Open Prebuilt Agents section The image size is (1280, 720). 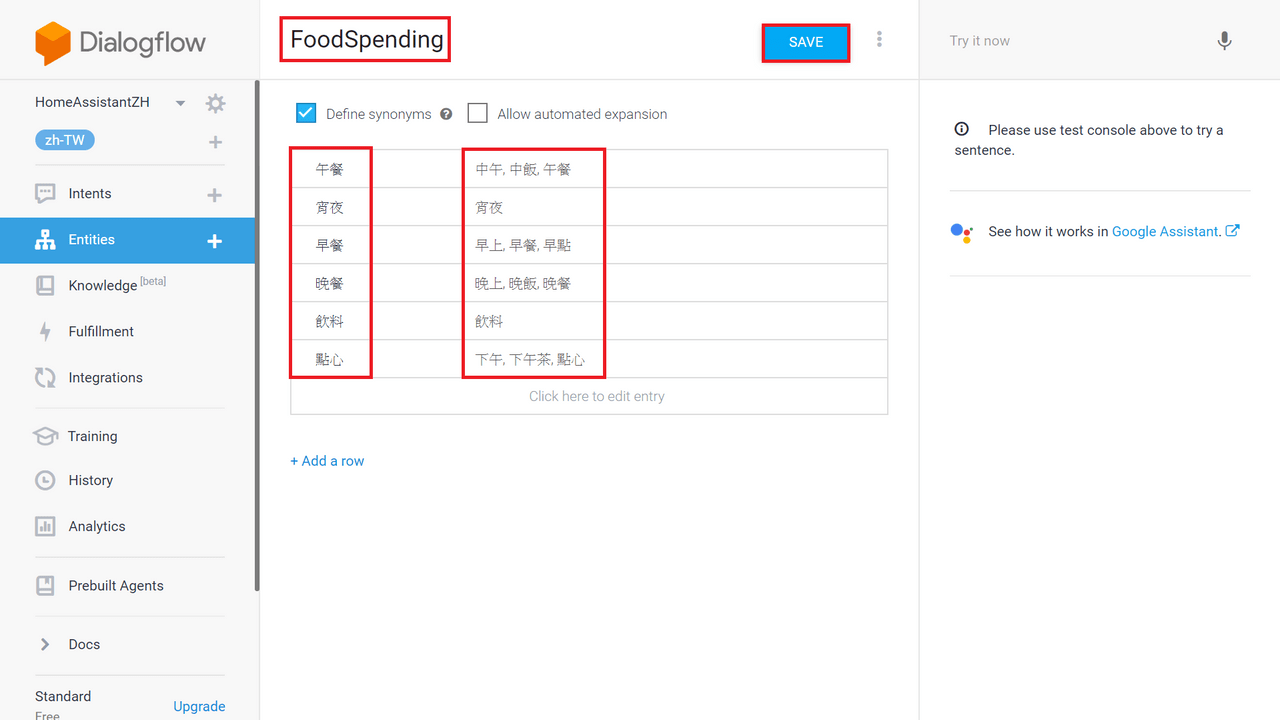(x=116, y=586)
